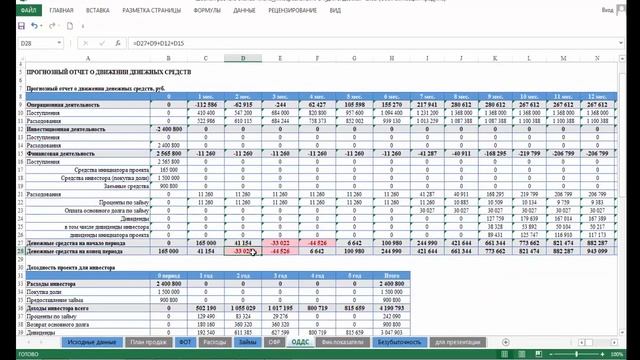Select the Инвестиционная деятельность row label
This screenshot has width=640, height=360.
[x=88, y=129]
